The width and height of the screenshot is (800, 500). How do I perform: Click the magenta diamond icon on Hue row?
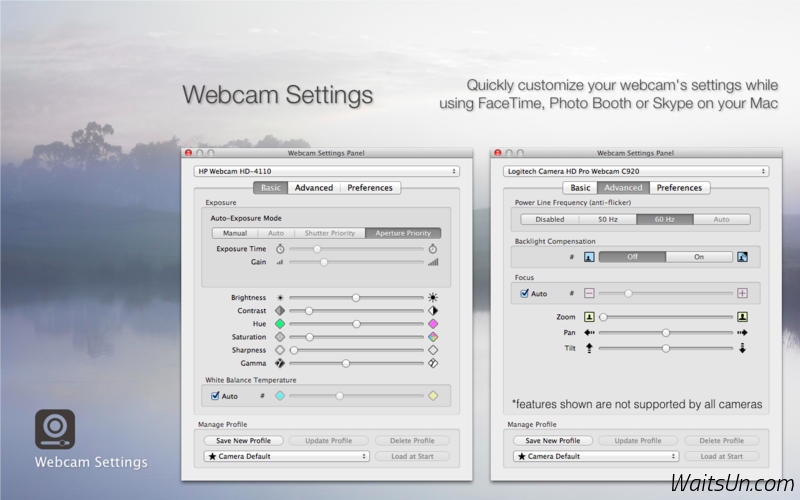433,324
